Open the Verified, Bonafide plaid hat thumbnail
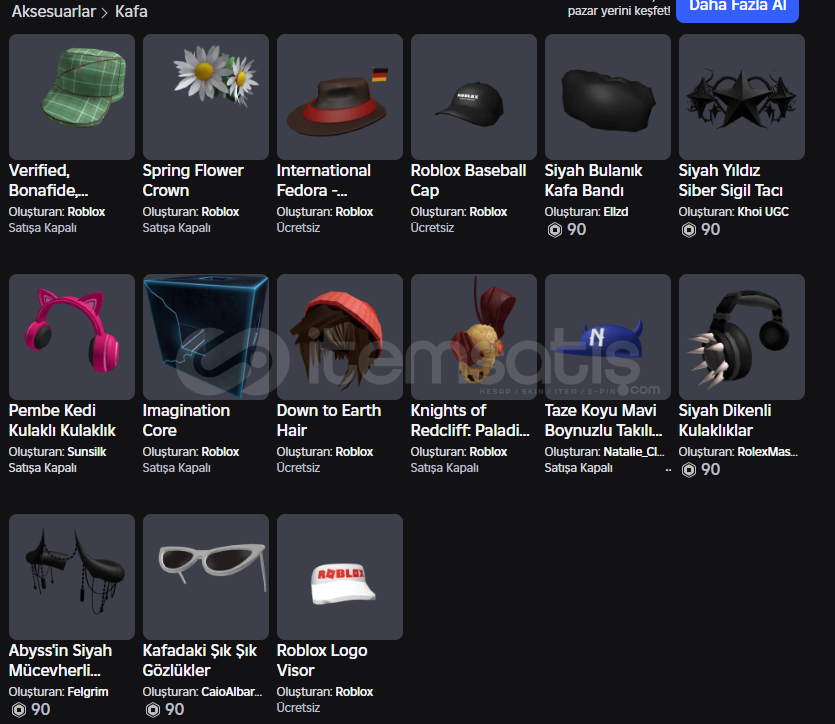The height and width of the screenshot is (724, 835). tap(72, 97)
